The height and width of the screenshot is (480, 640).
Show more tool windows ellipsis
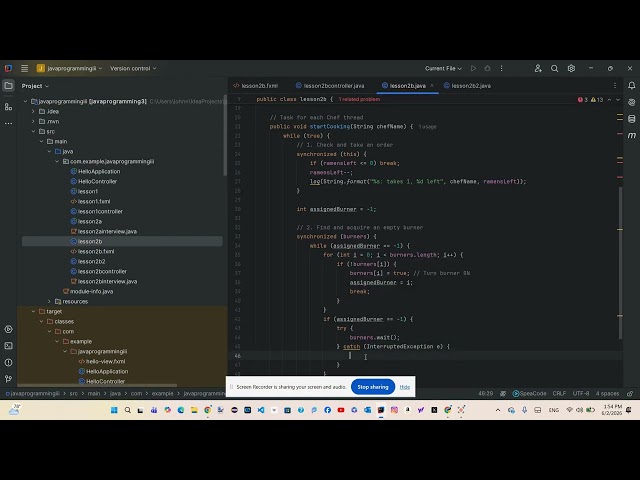point(9,123)
